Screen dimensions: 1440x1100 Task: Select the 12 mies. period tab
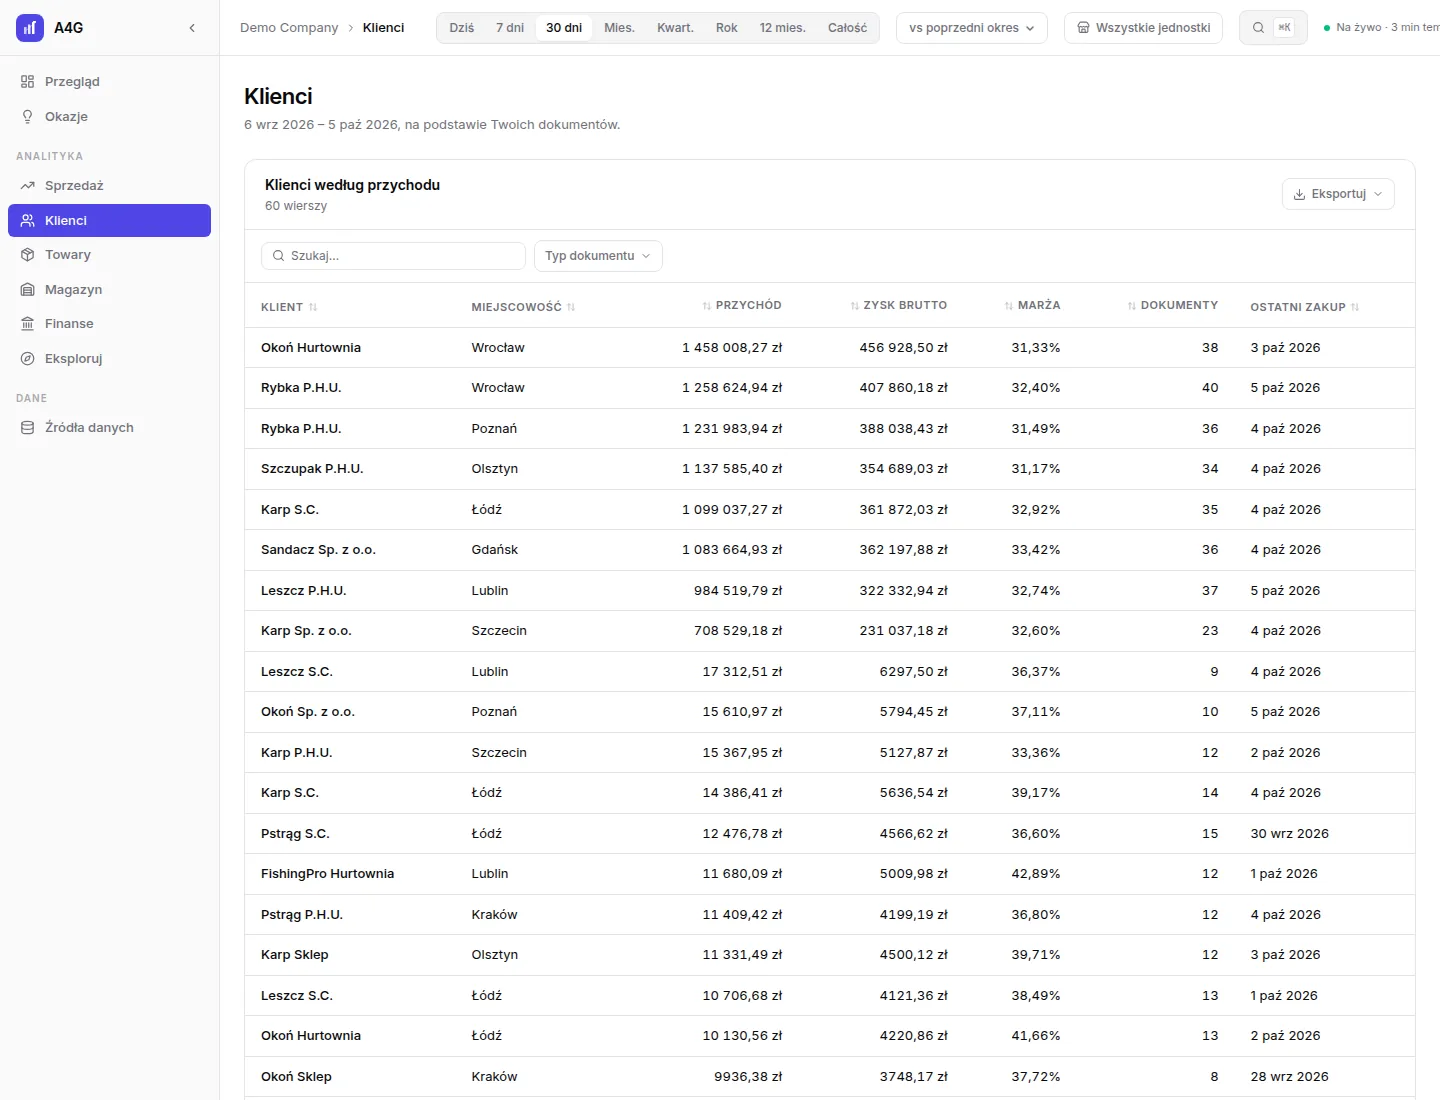point(782,28)
